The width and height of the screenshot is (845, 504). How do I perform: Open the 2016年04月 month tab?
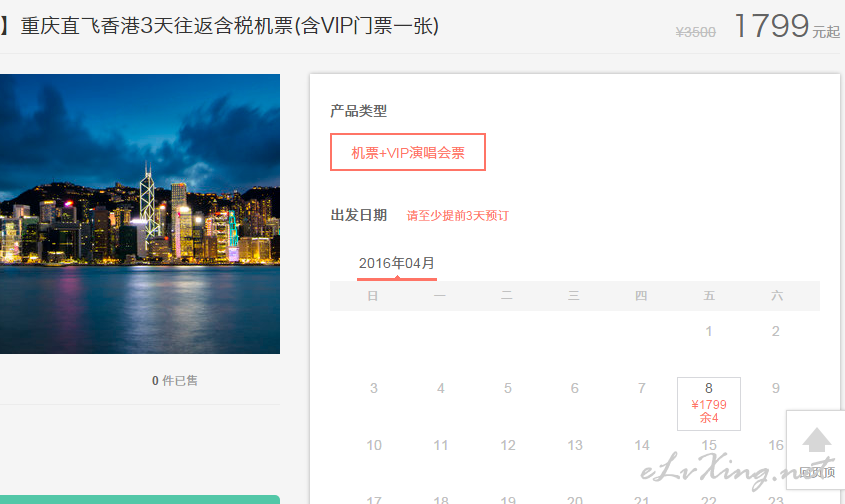397,264
